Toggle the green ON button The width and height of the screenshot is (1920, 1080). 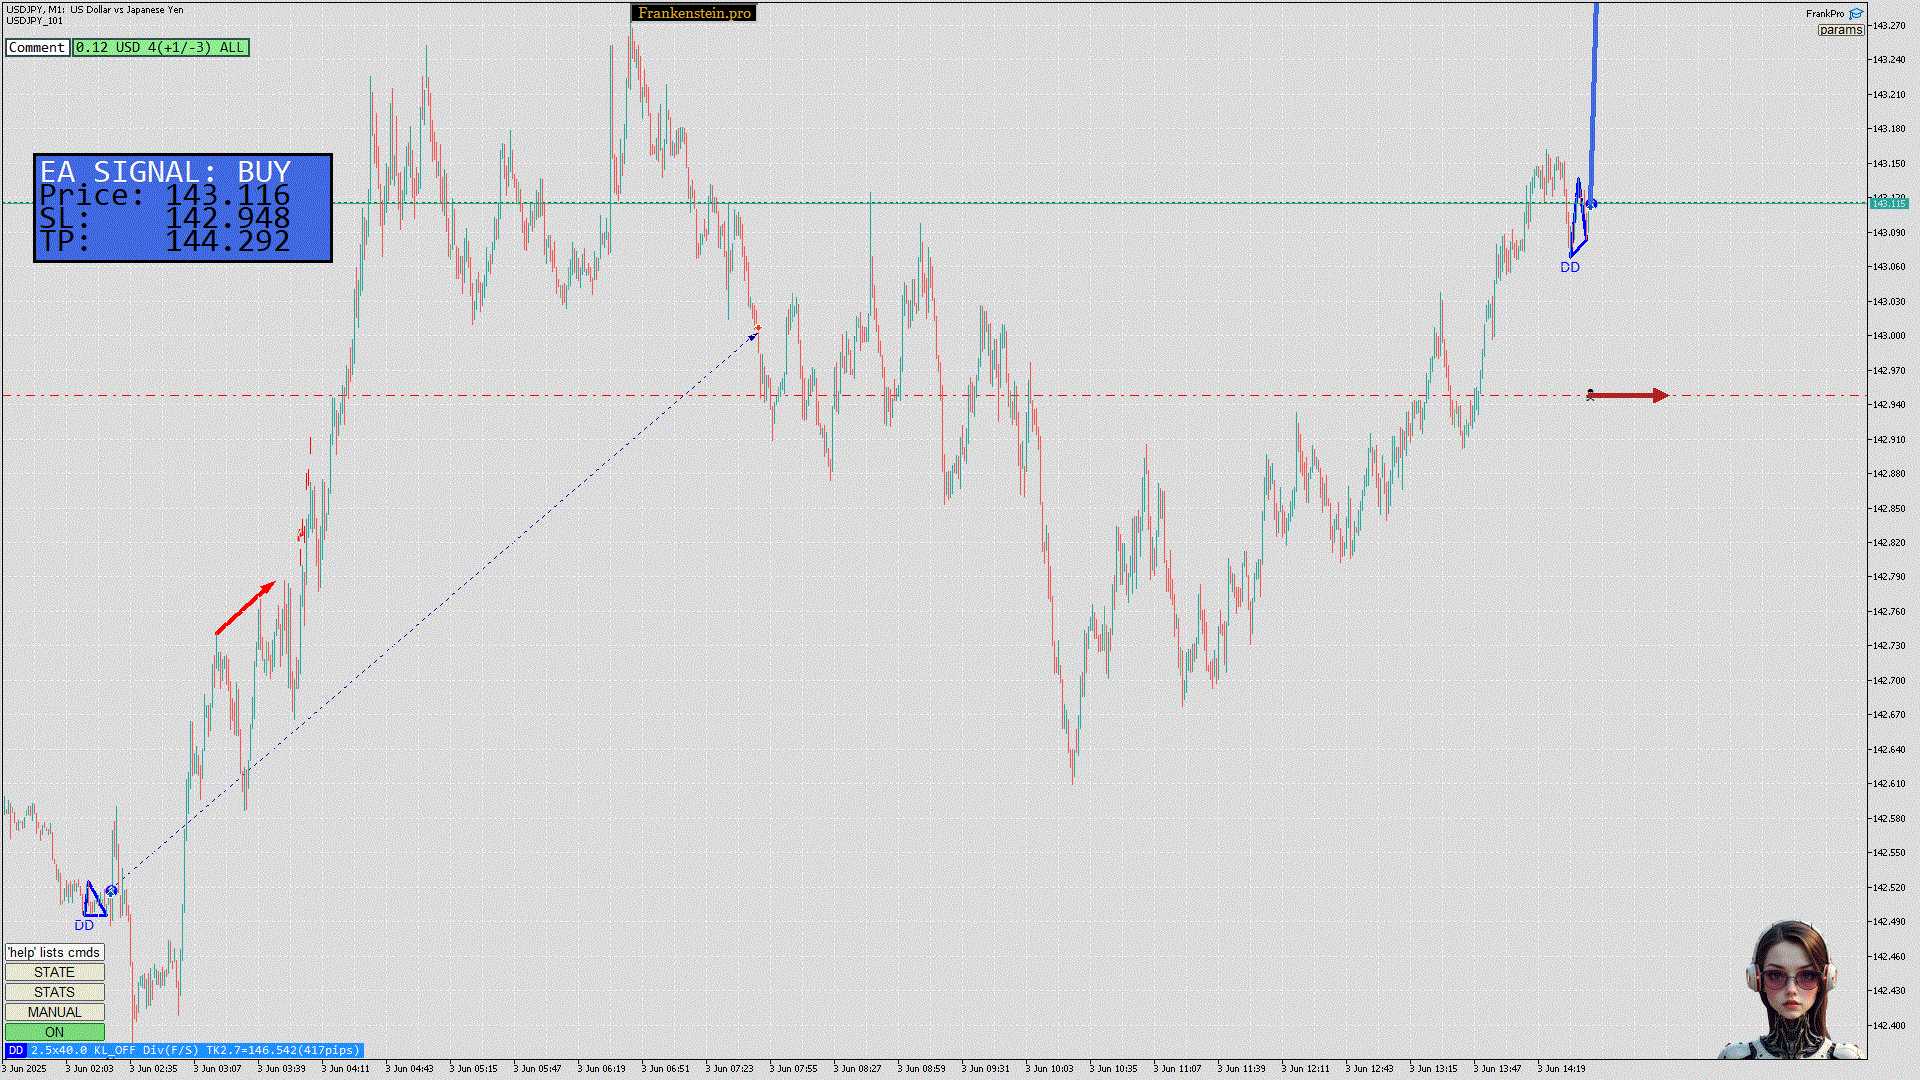click(x=54, y=1032)
